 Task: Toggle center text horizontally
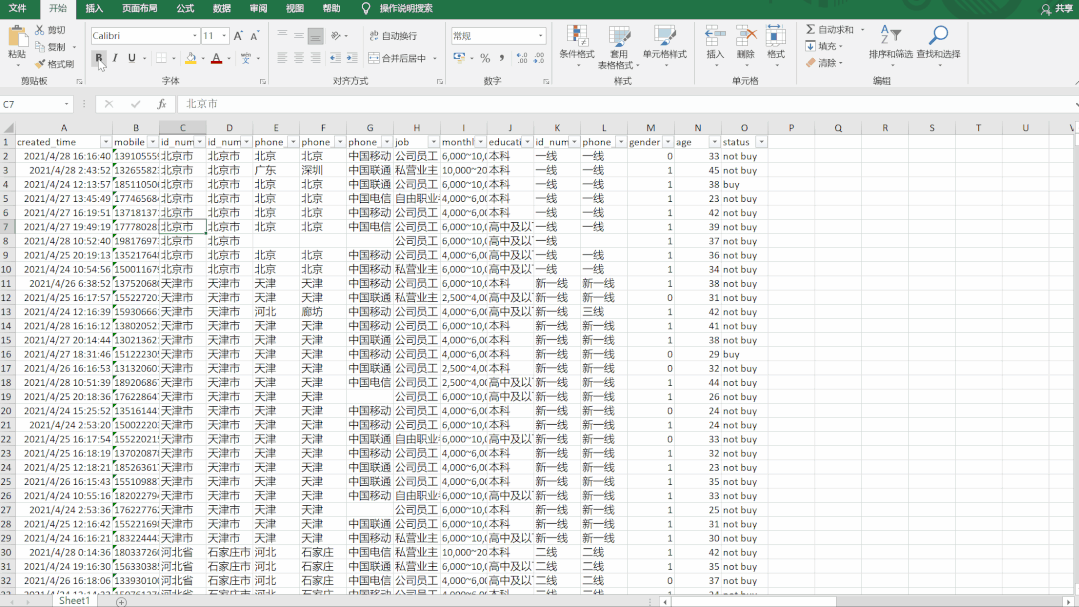pyautogui.click(x=299, y=58)
